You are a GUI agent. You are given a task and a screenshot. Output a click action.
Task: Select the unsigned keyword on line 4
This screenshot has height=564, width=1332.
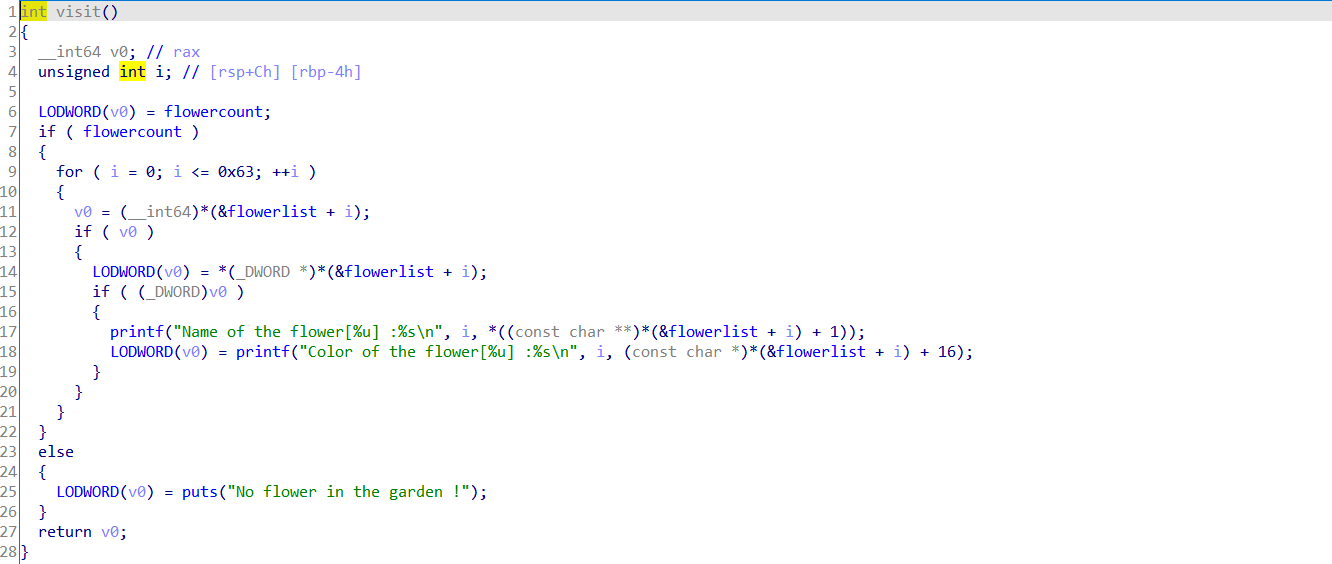[x=74, y=71]
